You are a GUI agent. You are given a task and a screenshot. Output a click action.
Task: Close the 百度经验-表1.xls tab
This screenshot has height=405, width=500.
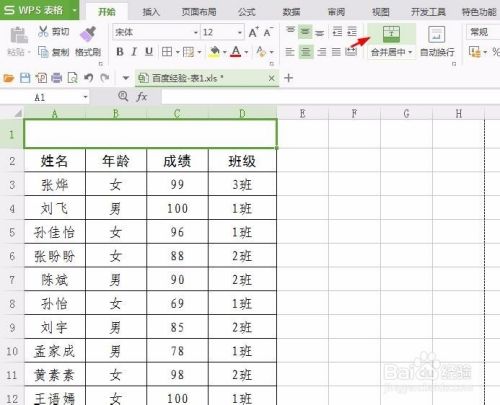pos(272,78)
